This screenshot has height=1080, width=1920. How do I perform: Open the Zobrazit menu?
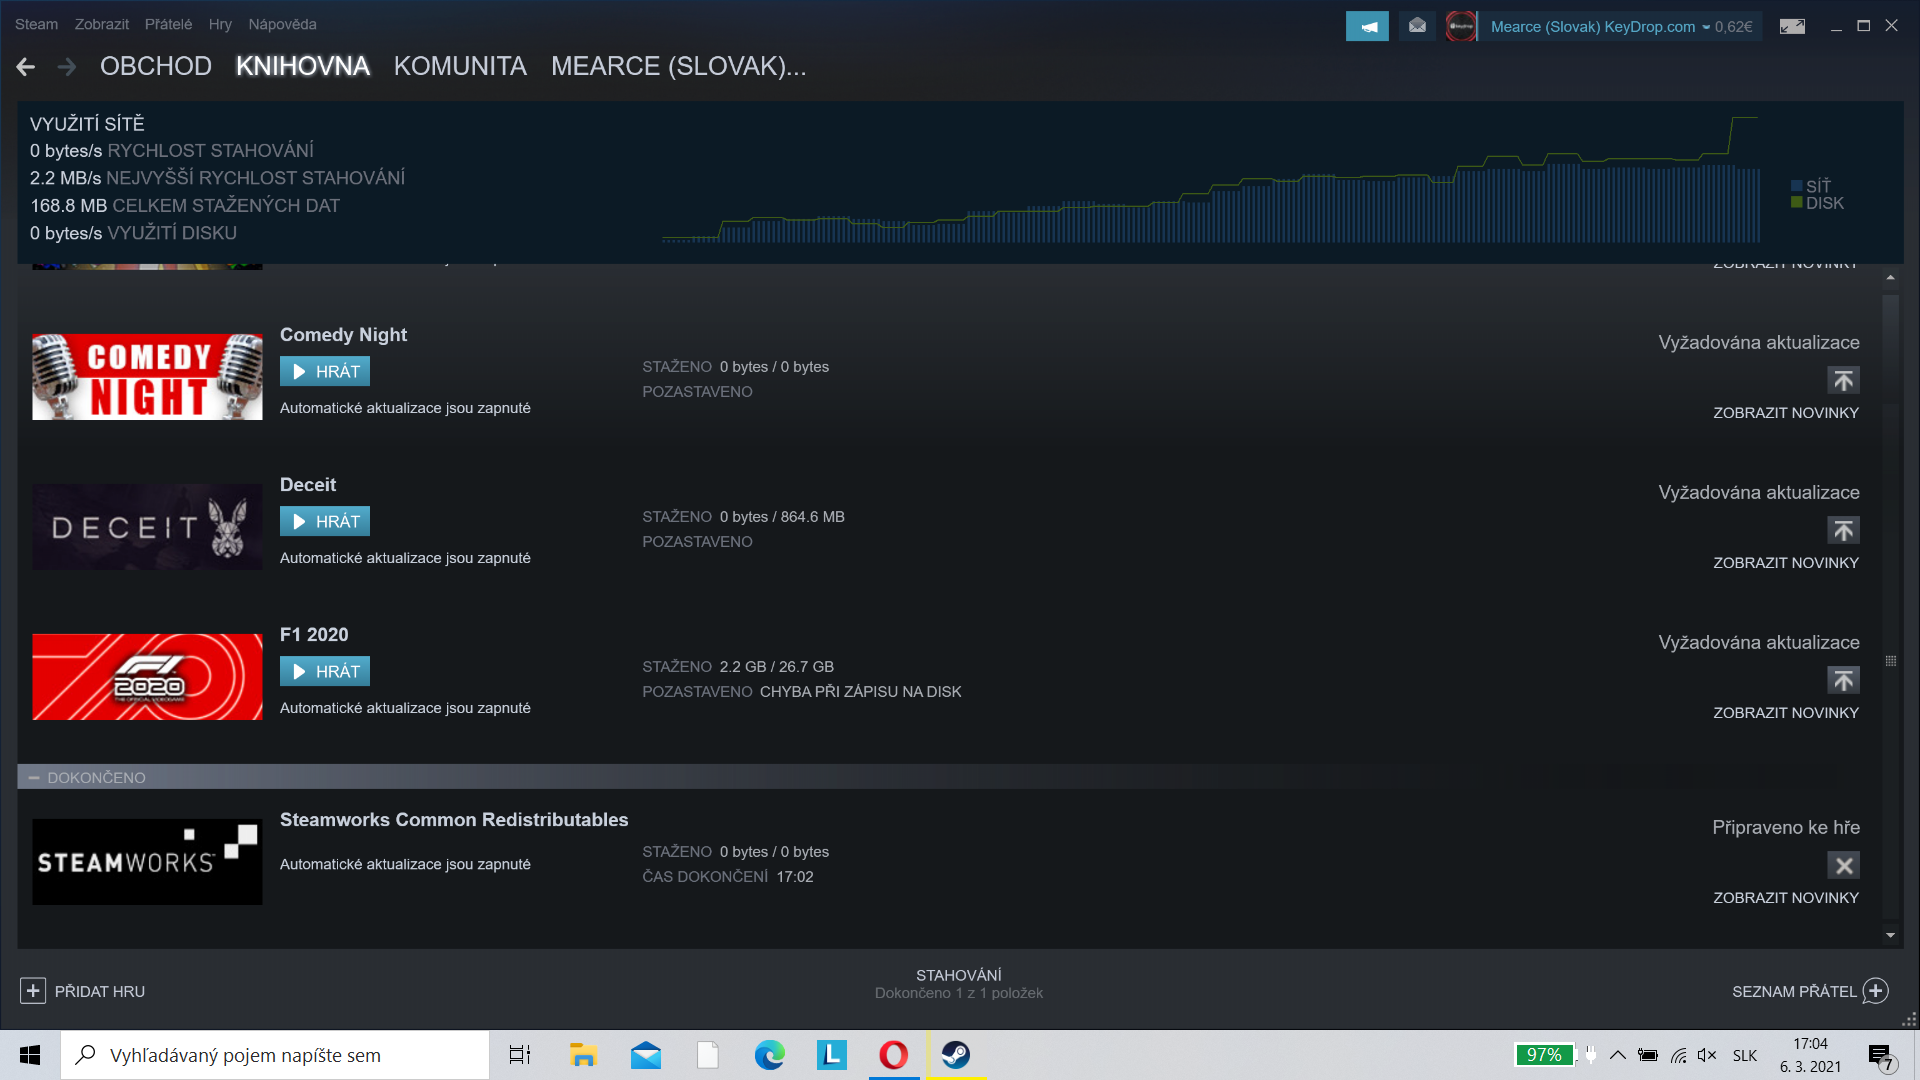(101, 24)
